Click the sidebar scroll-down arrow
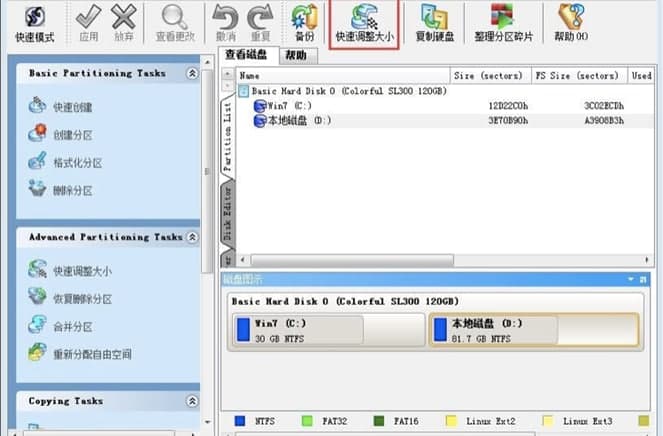Viewport: 663px width, 436px height. coord(207,422)
